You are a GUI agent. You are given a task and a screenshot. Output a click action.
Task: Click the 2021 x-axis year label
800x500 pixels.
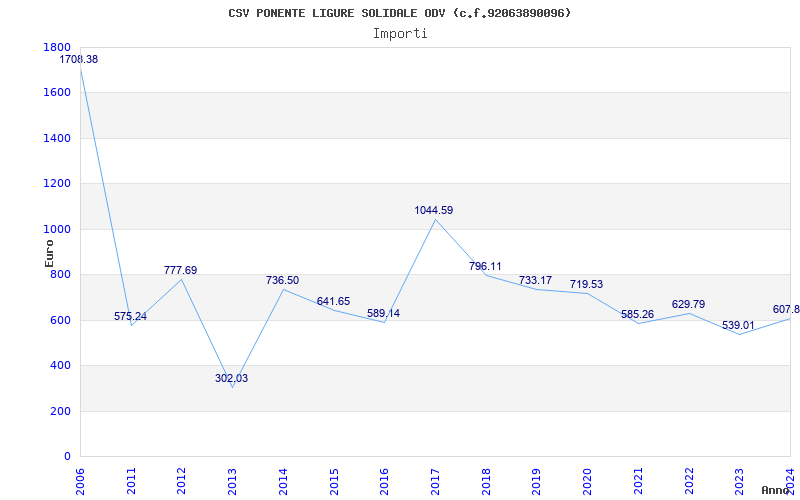click(638, 481)
